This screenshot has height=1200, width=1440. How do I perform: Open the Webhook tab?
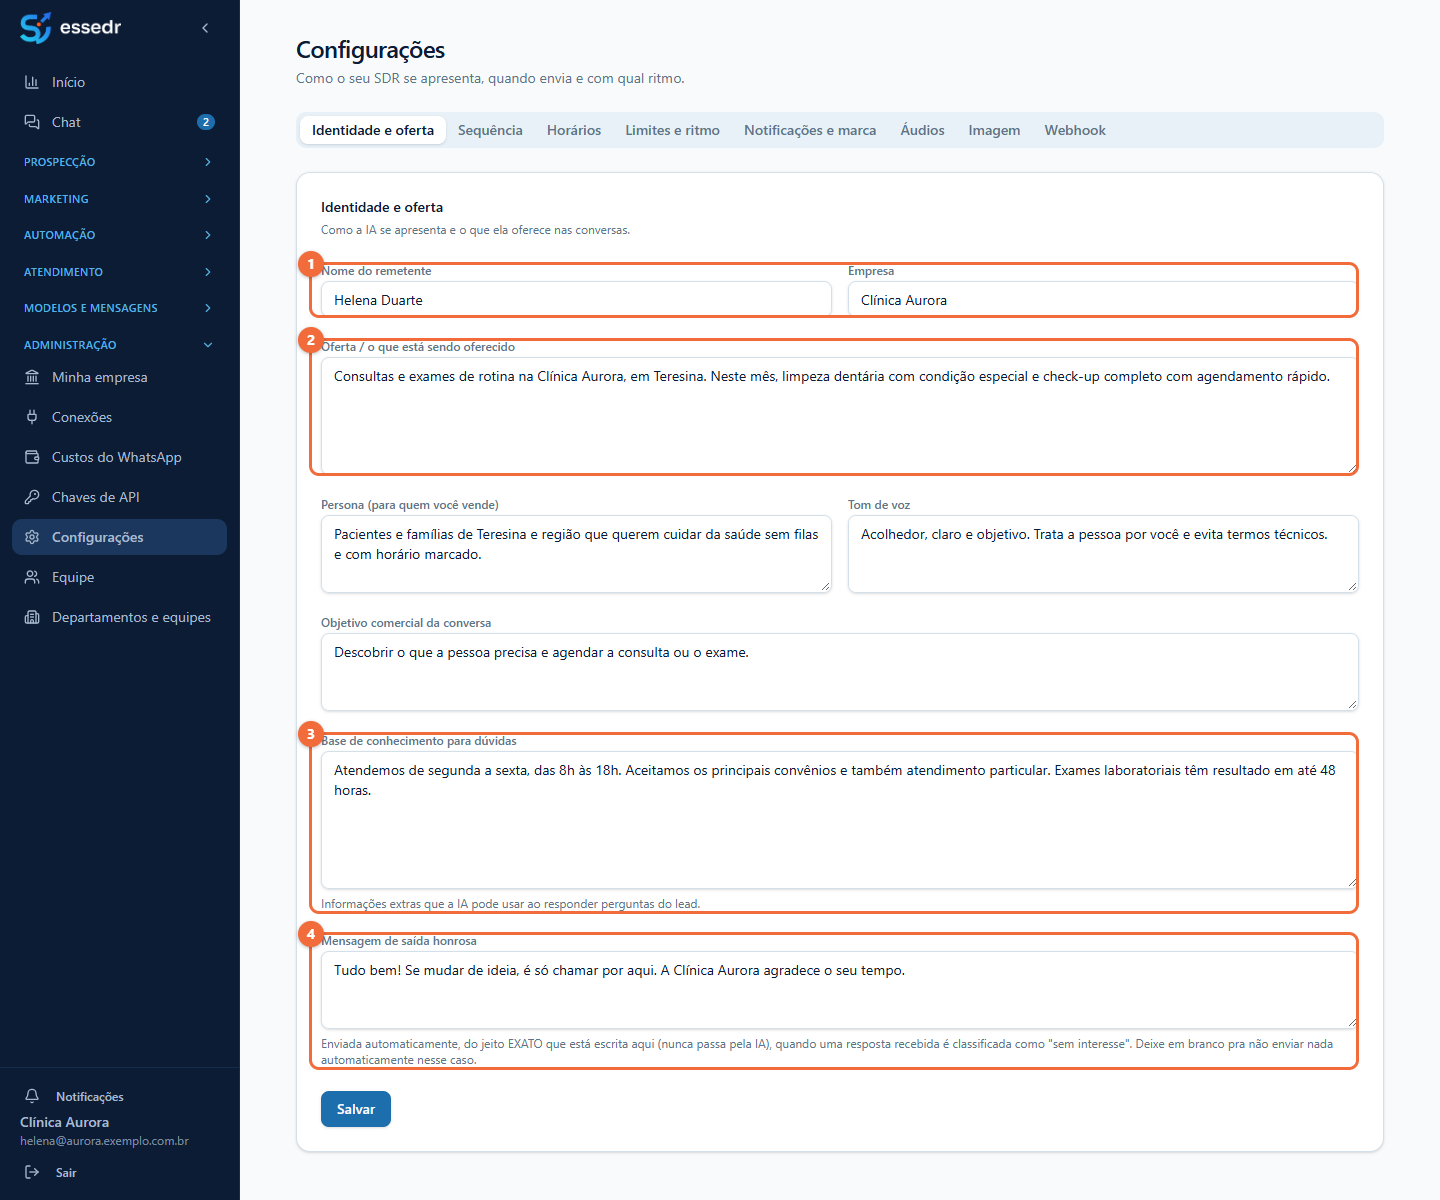pos(1075,130)
